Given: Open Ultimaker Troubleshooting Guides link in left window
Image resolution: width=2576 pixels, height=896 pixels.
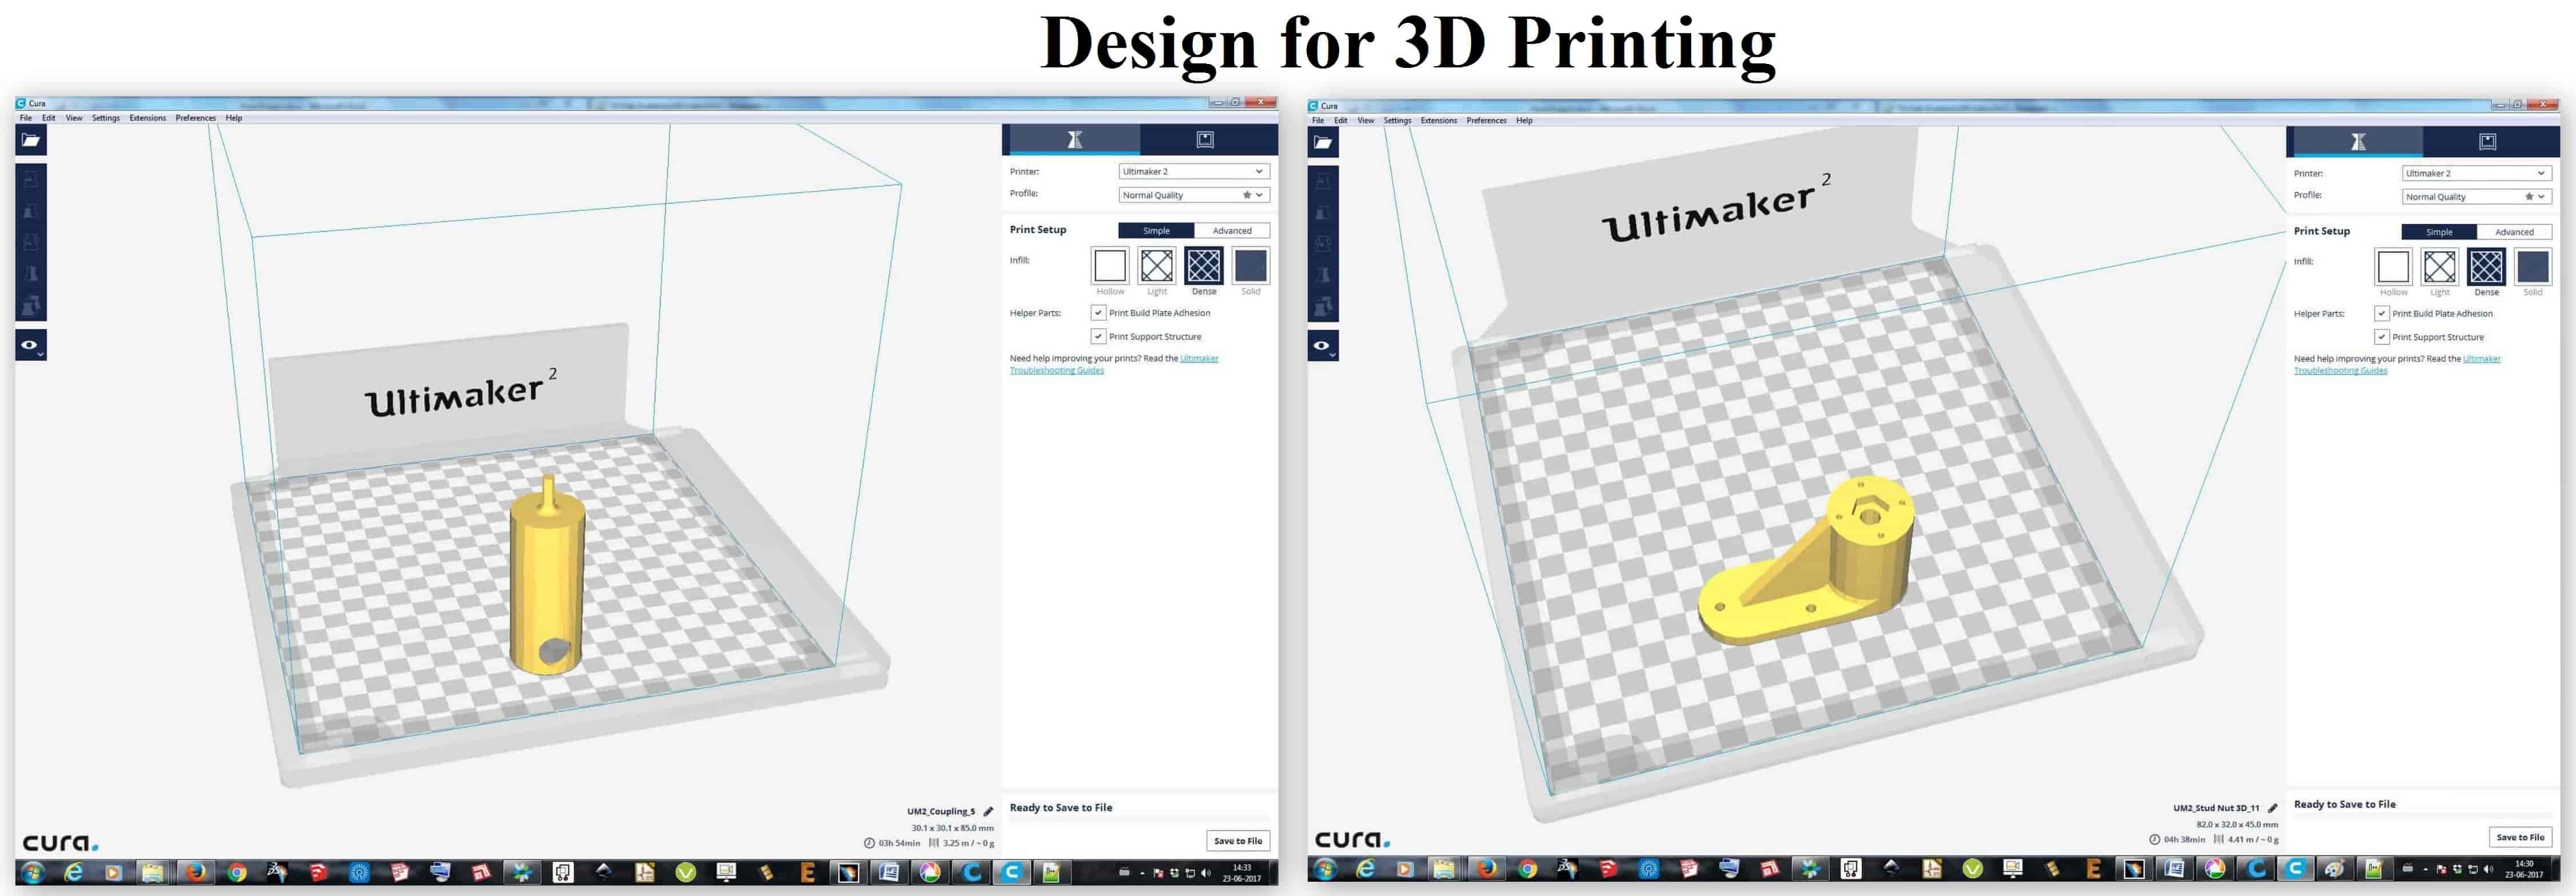Looking at the screenshot, I should pos(1114,364).
